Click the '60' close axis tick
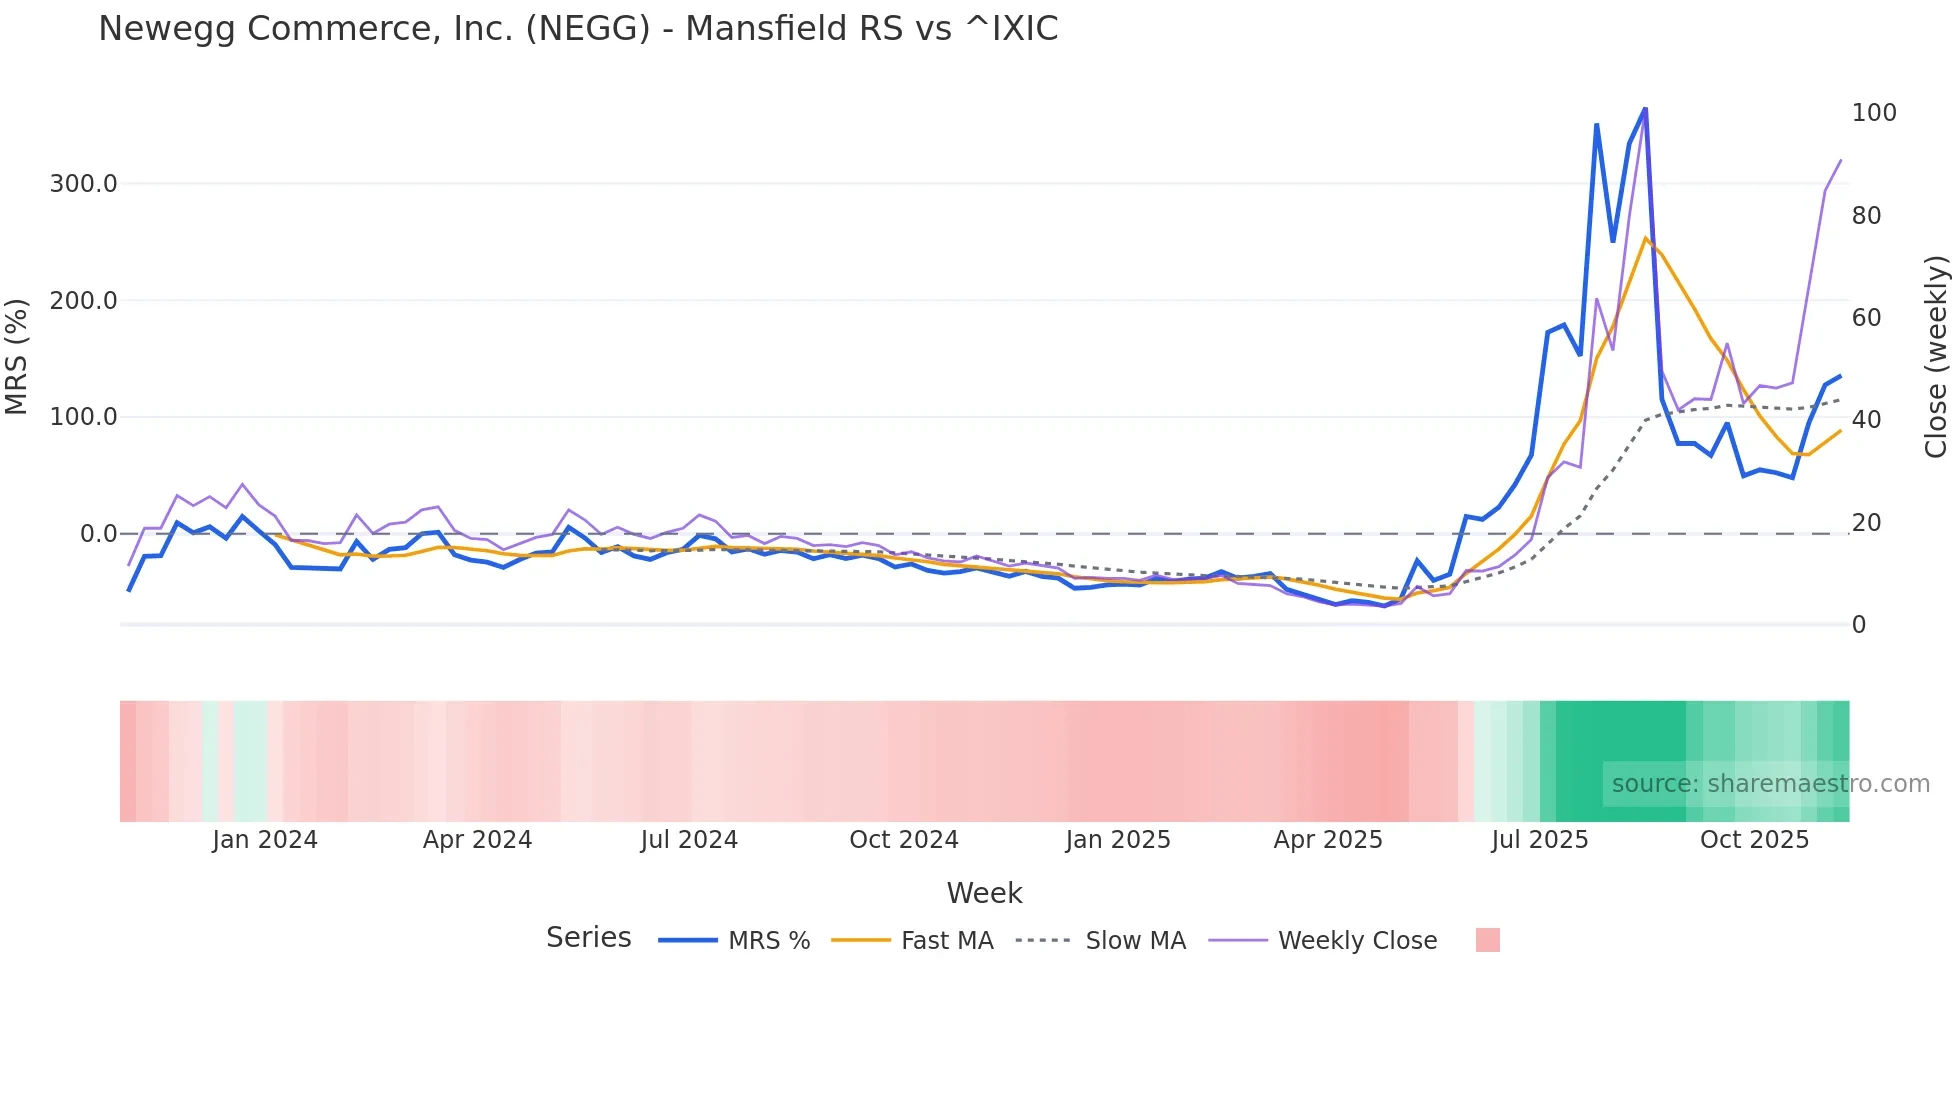The height and width of the screenshot is (1102, 1960). (1866, 318)
